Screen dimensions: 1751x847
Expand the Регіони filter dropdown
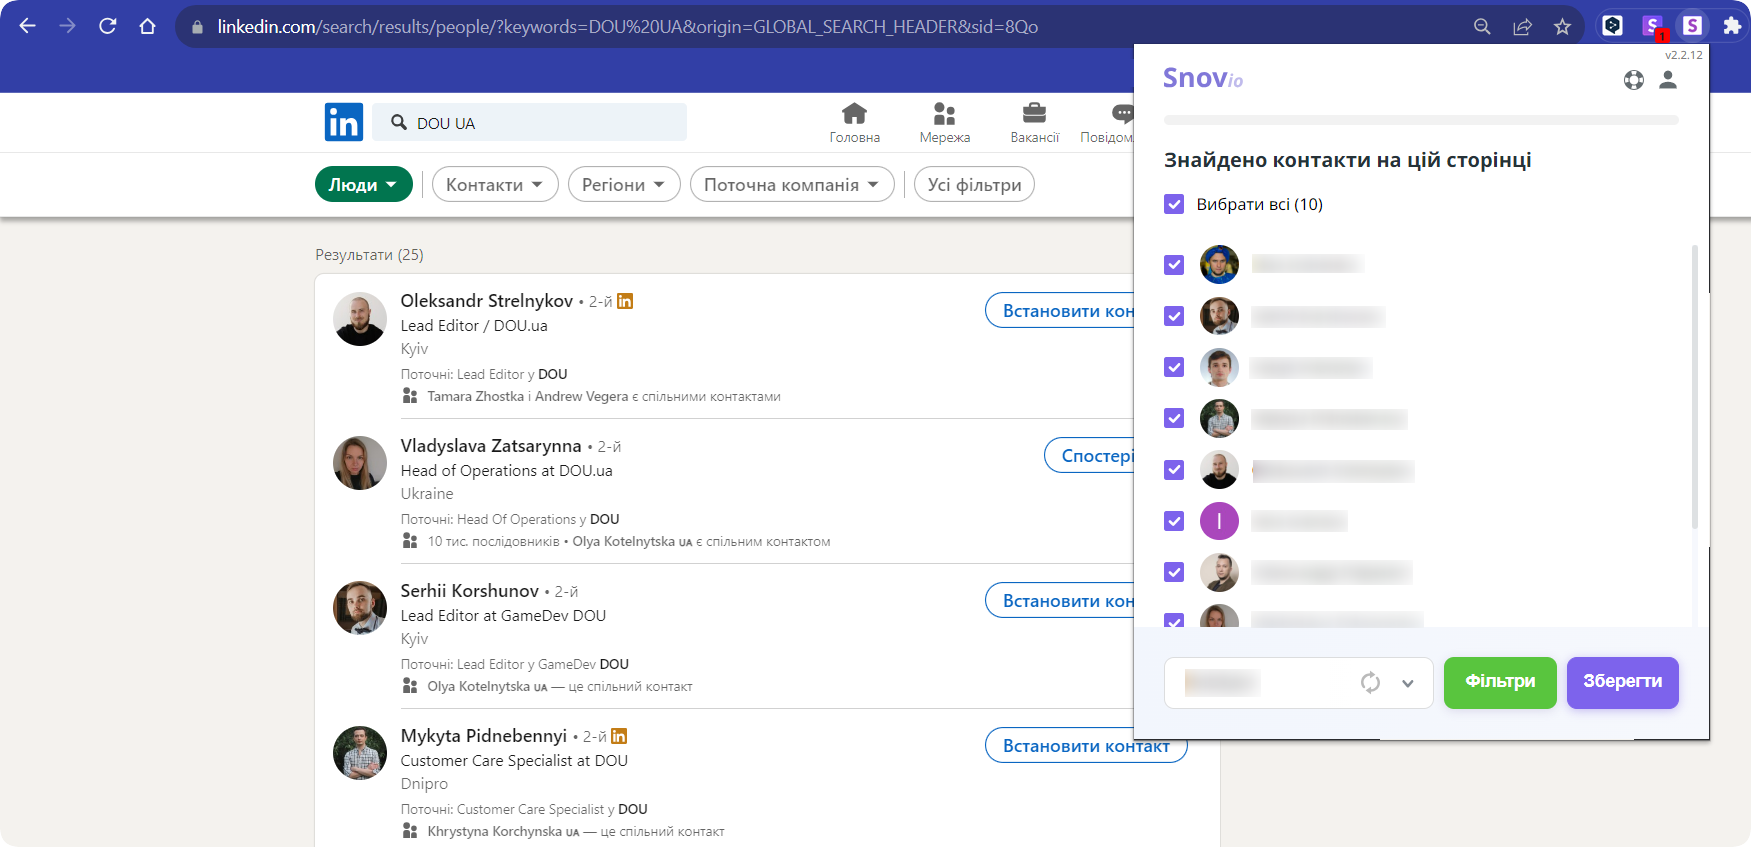tap(624, 184)
